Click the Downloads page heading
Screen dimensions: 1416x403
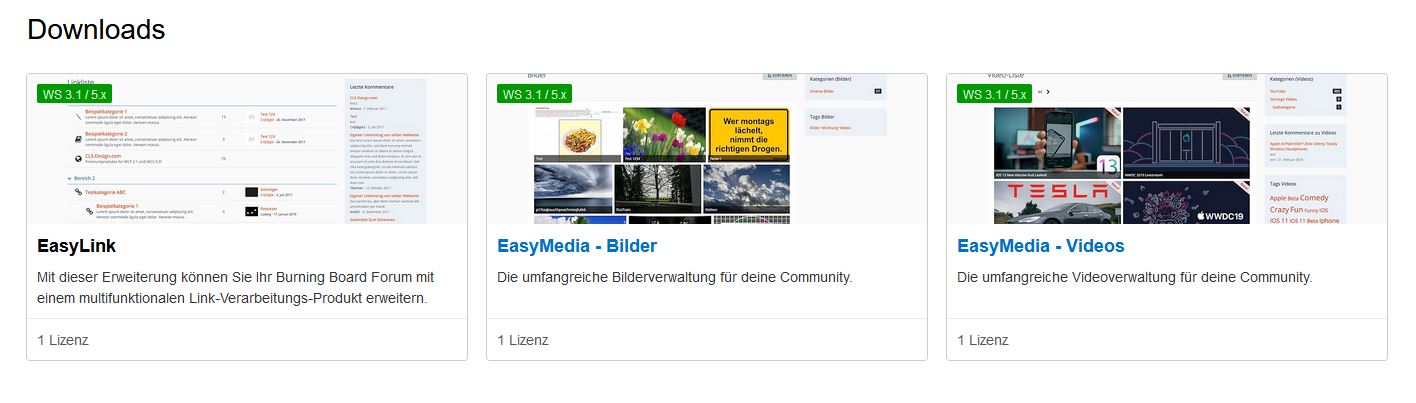(x=96, y=30)
